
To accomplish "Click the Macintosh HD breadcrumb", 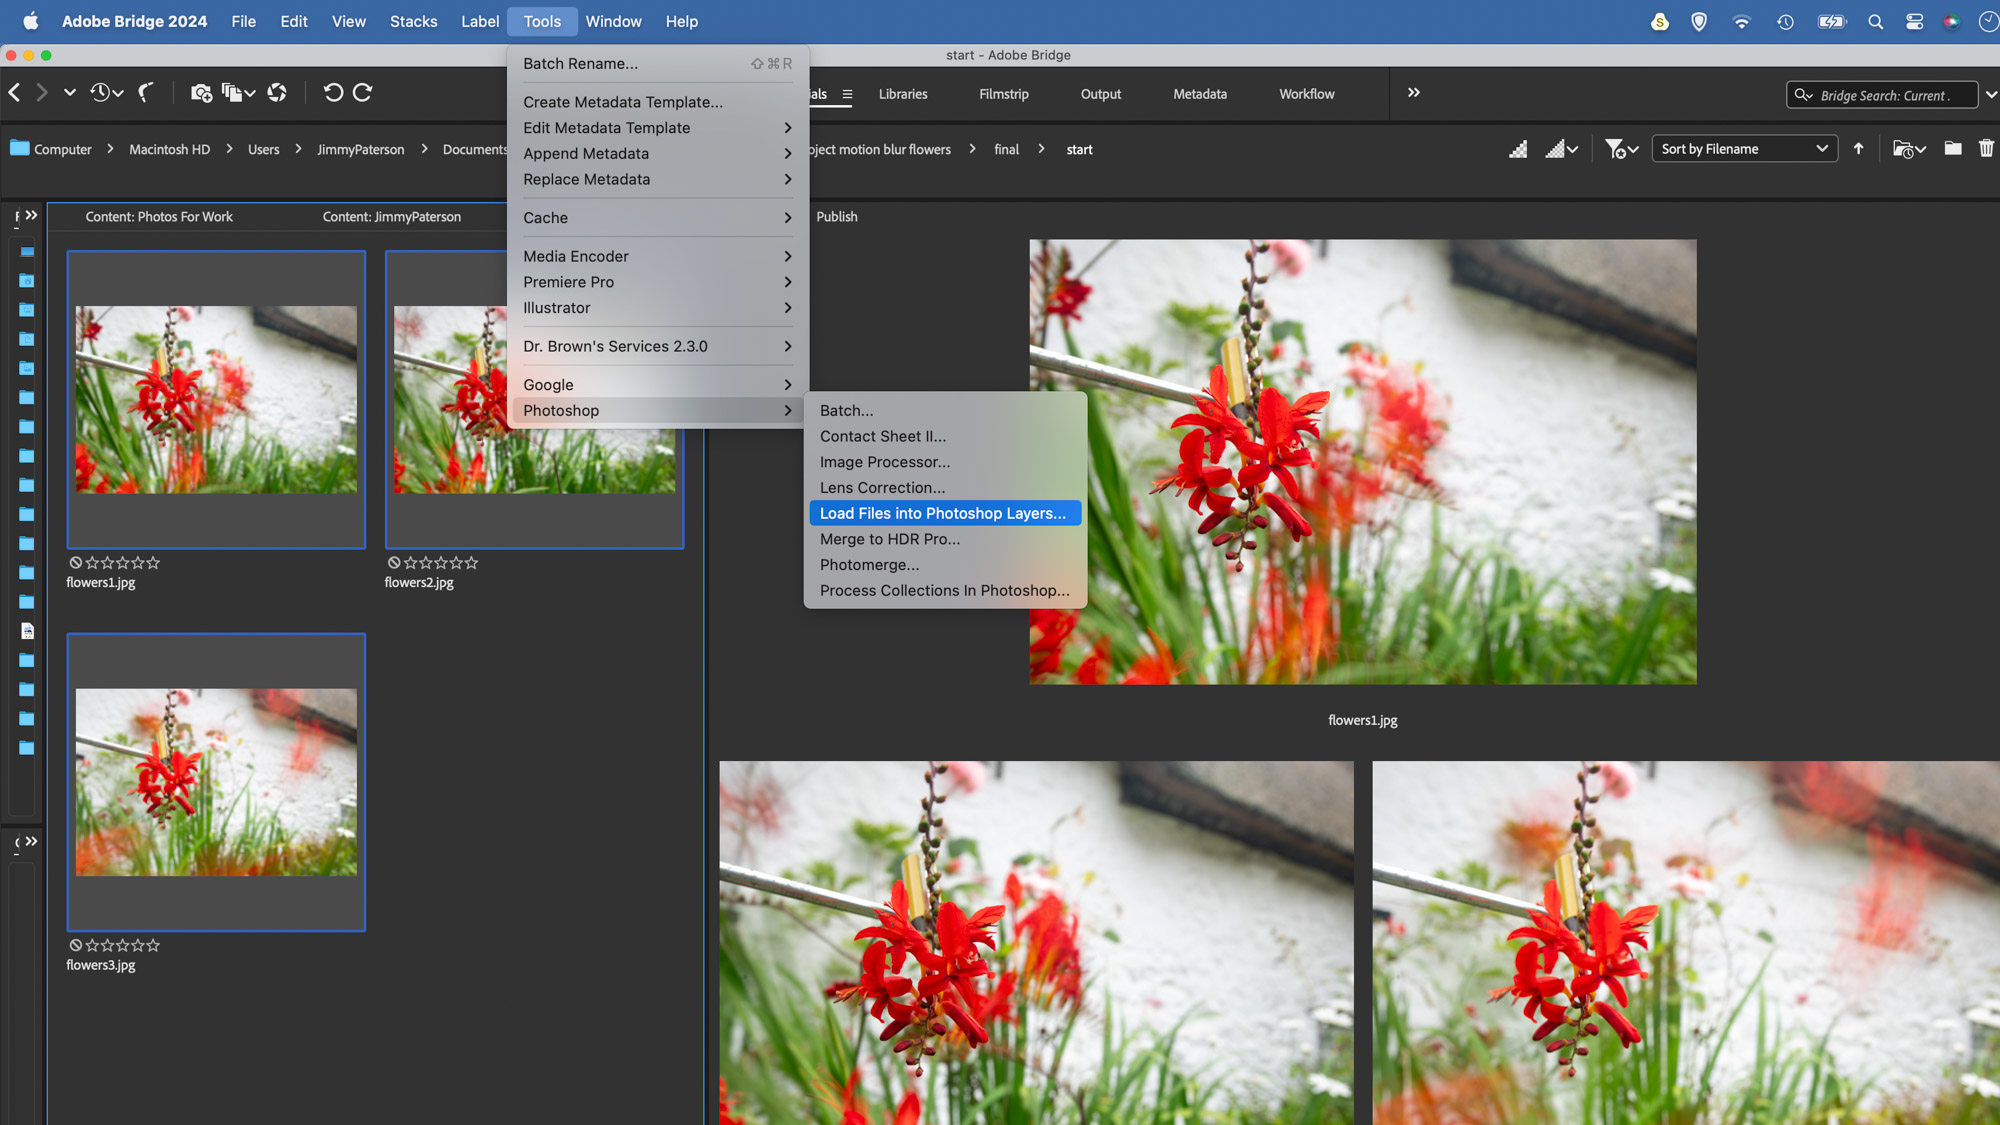I will tap(169, 149).
